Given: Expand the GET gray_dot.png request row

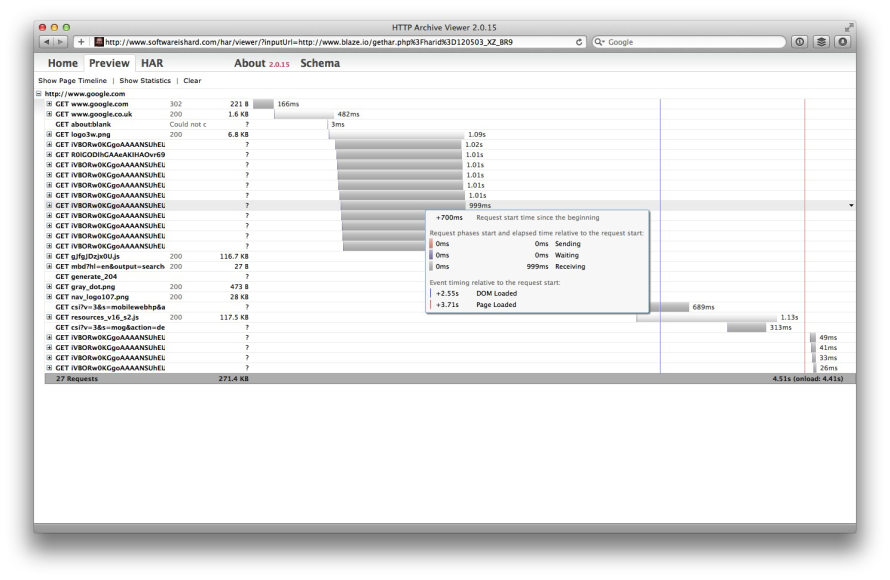Looking at the screenshot, I should point(49,287).
